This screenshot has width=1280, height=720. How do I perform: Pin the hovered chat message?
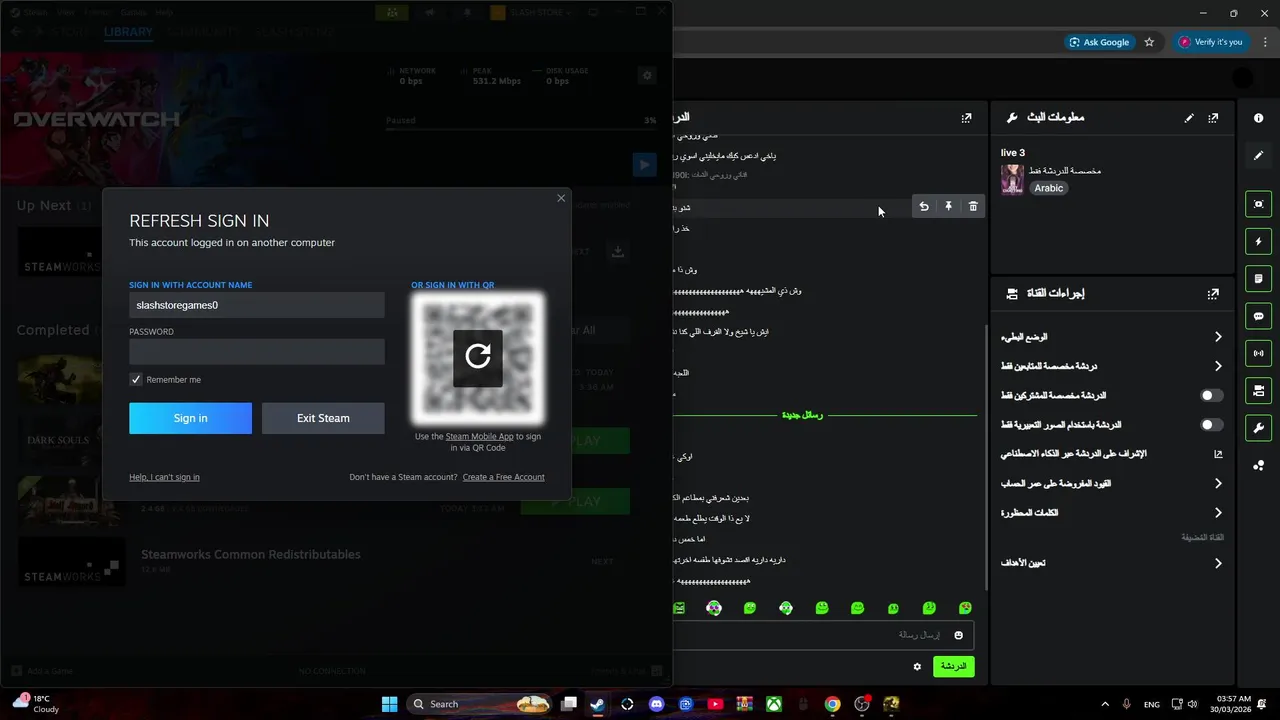949,206
